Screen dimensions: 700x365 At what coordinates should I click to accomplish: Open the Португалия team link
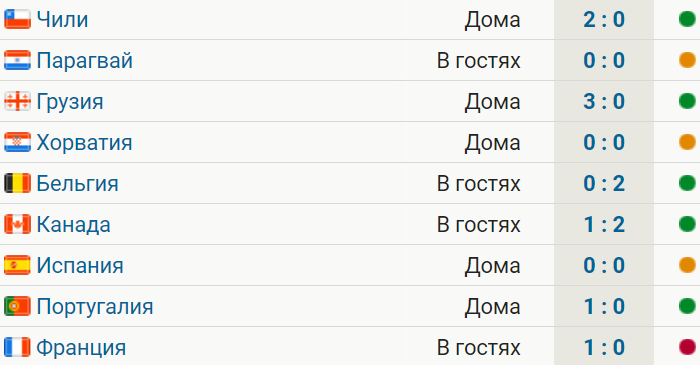[95, 307]
